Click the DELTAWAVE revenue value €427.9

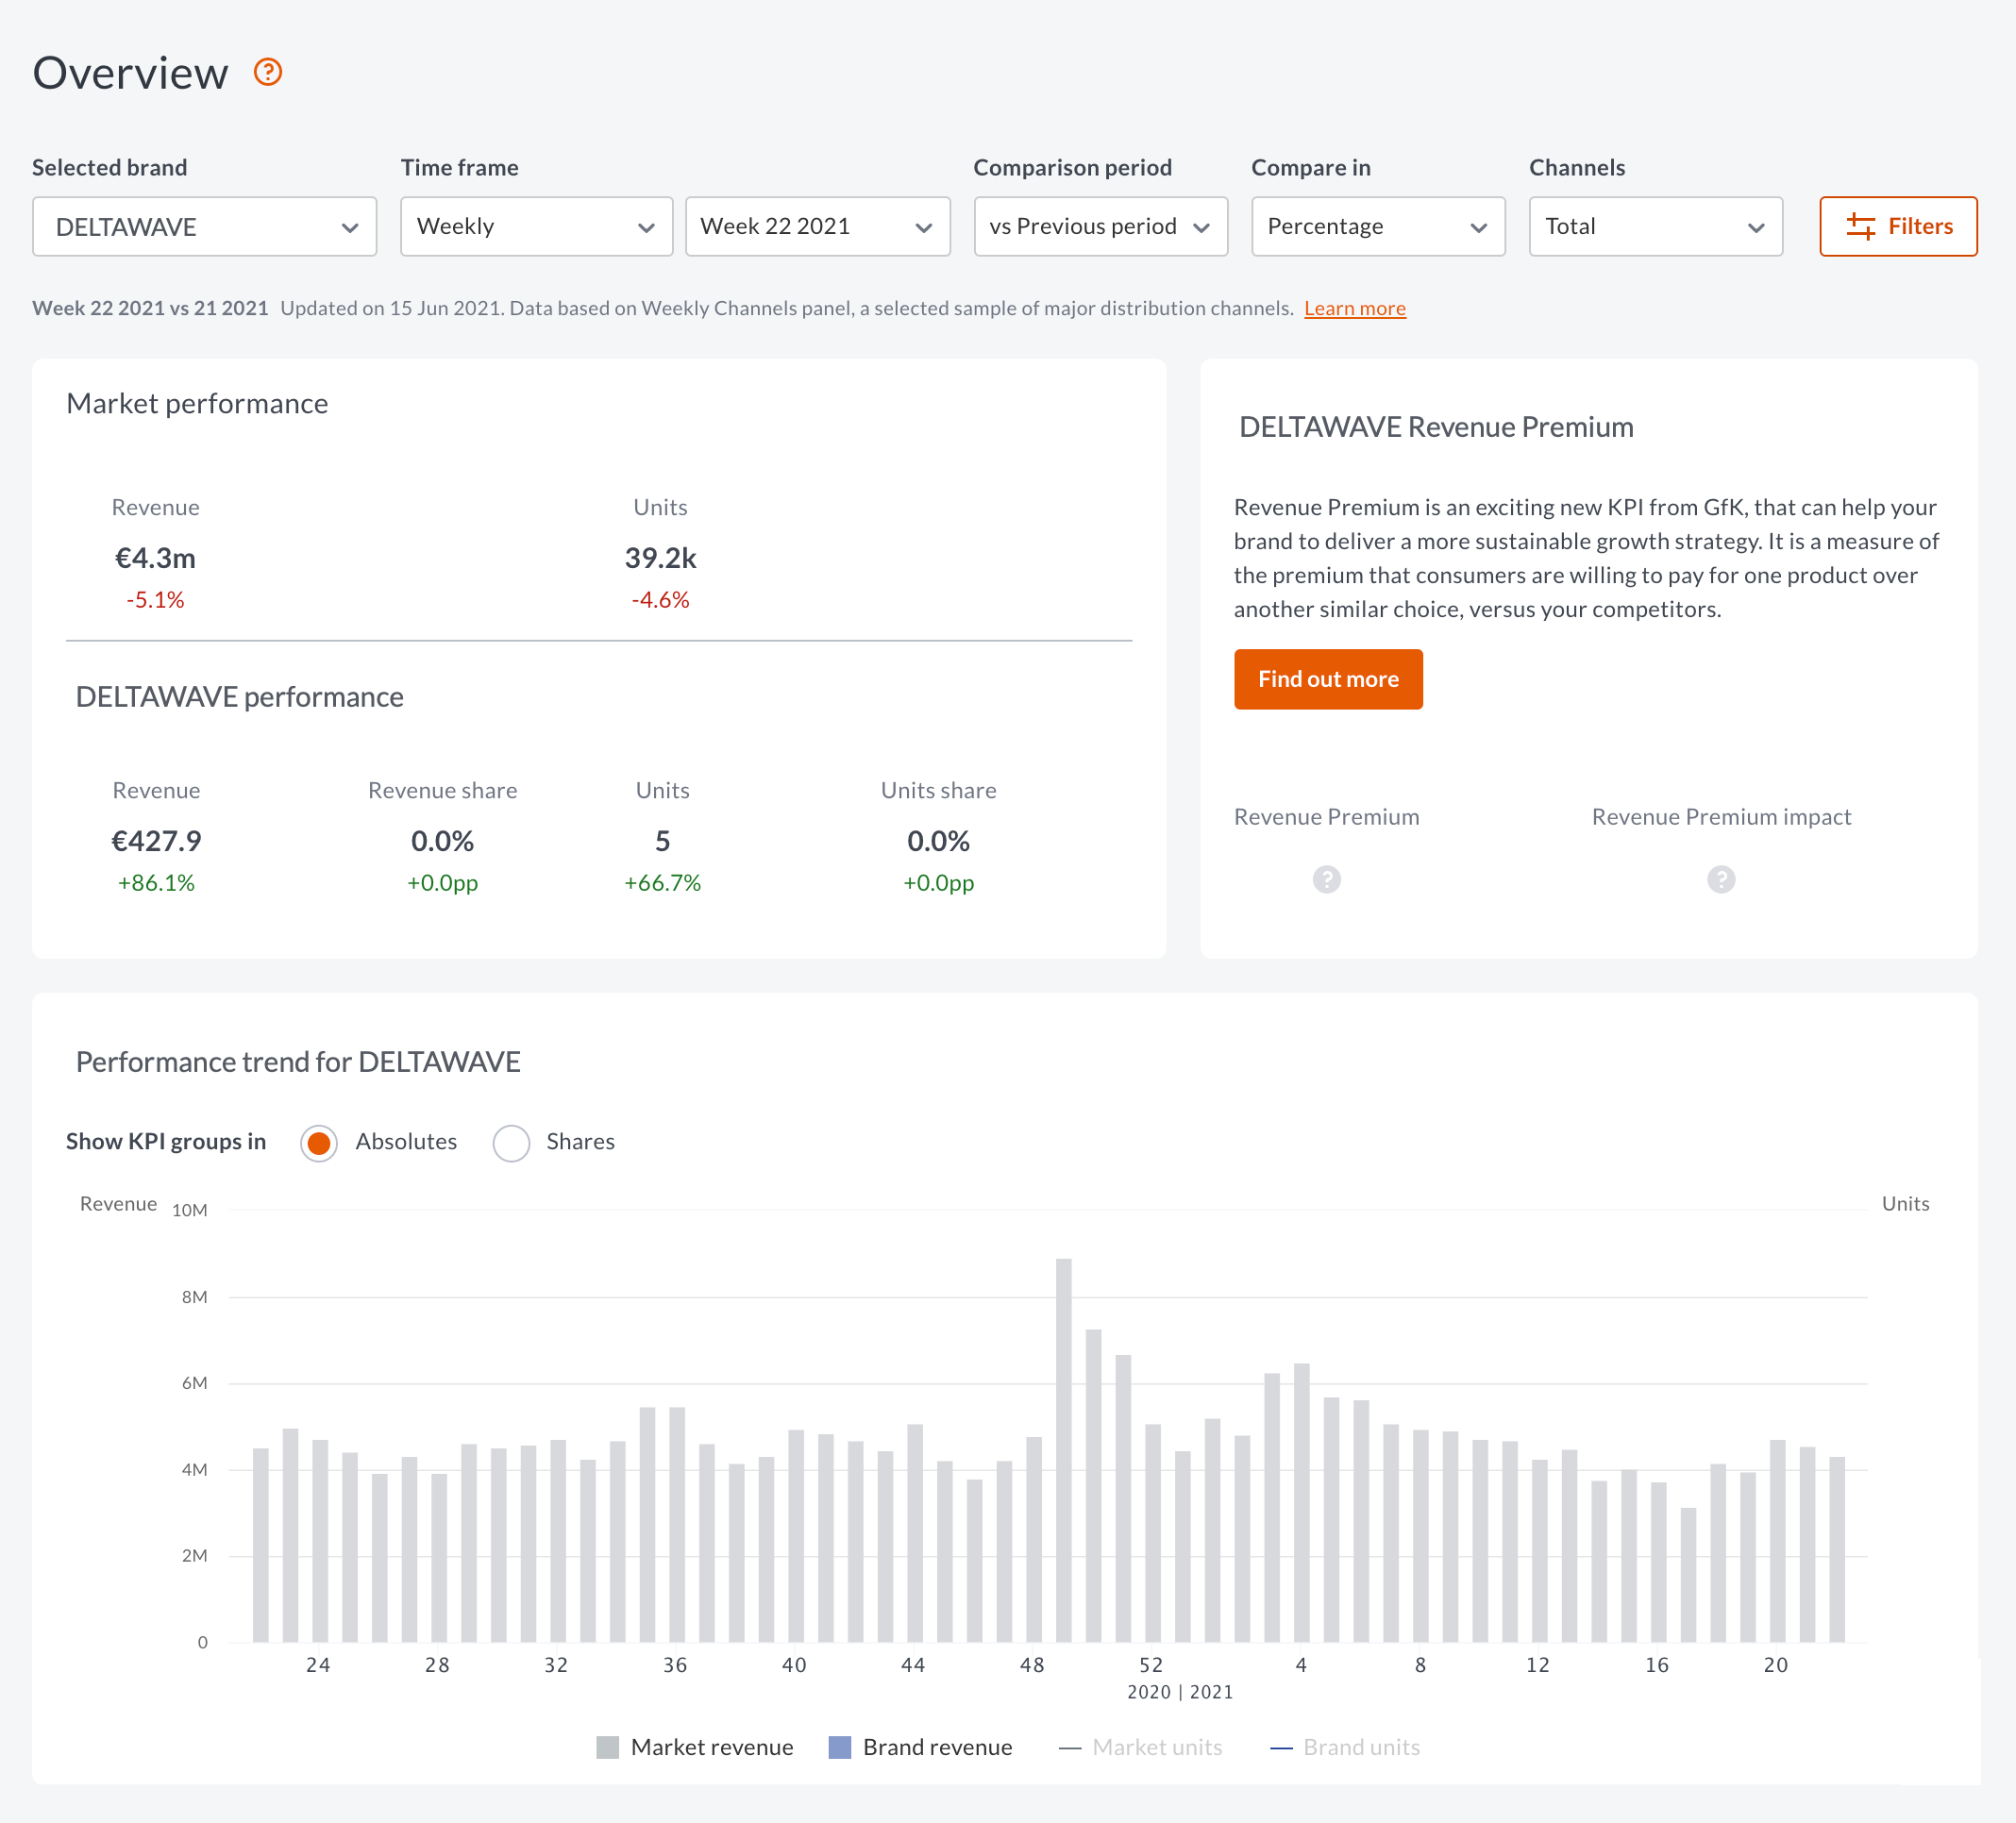pos(156,841)
